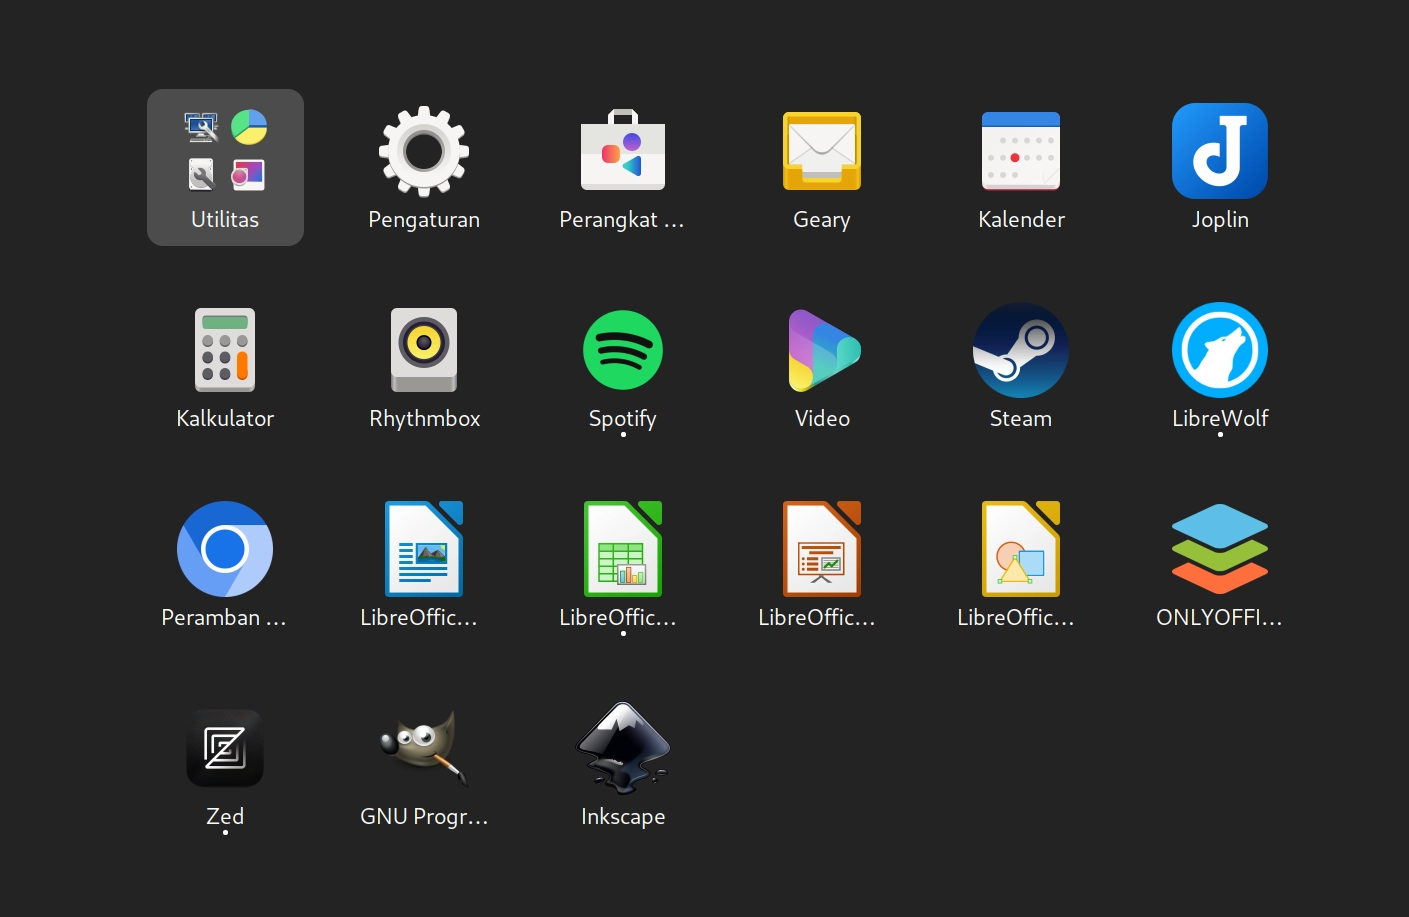
Task: Open the Geary email client
Action: pos(822,151)
